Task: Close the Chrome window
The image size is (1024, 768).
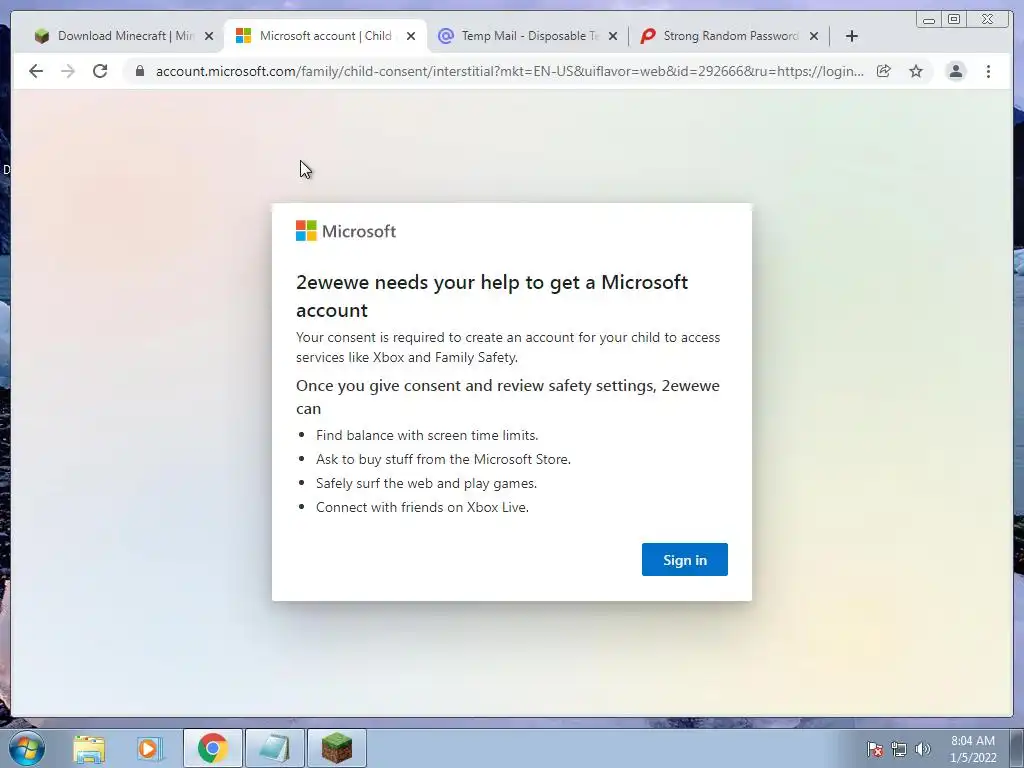Action: pos(988,20)
